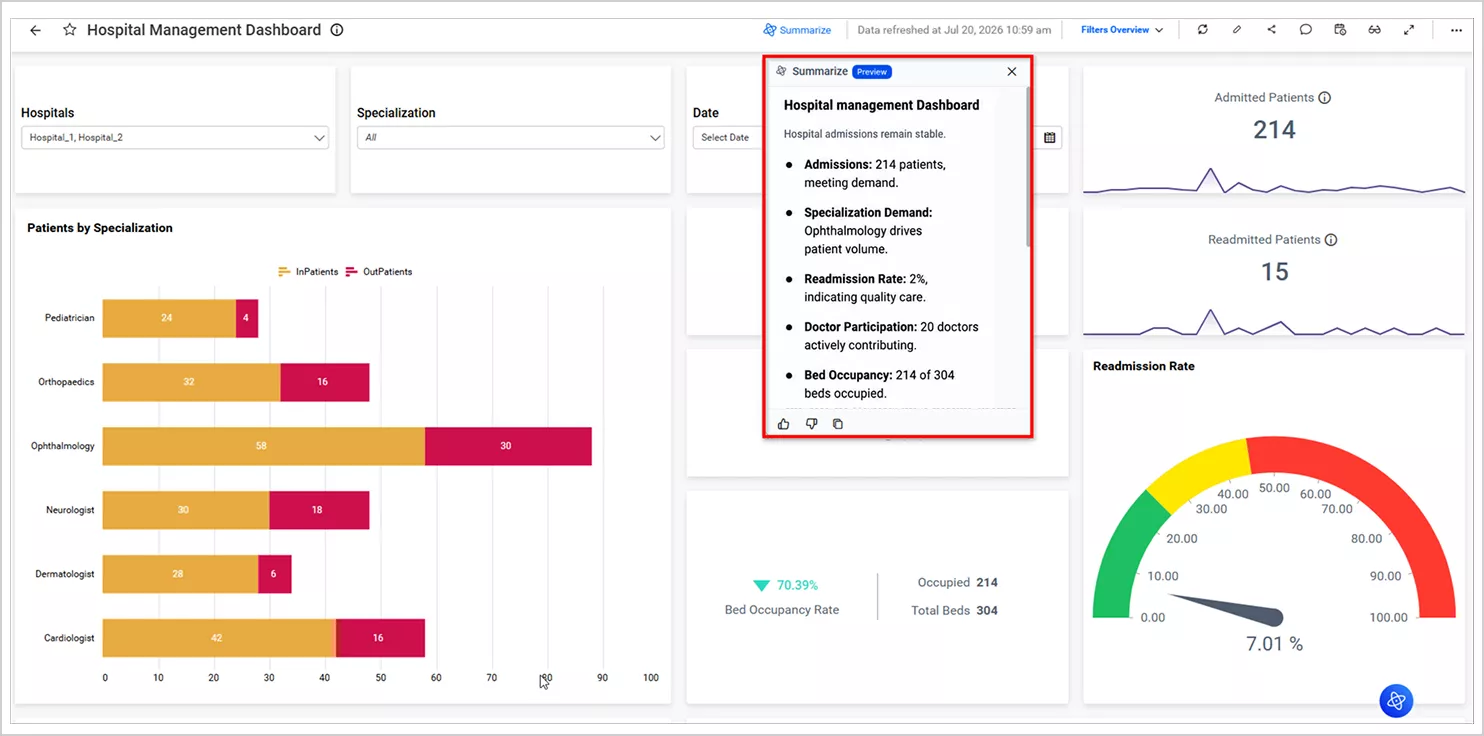Open the floating AI assistant button
1484x736 pixels.
(x=1396, y=701)
